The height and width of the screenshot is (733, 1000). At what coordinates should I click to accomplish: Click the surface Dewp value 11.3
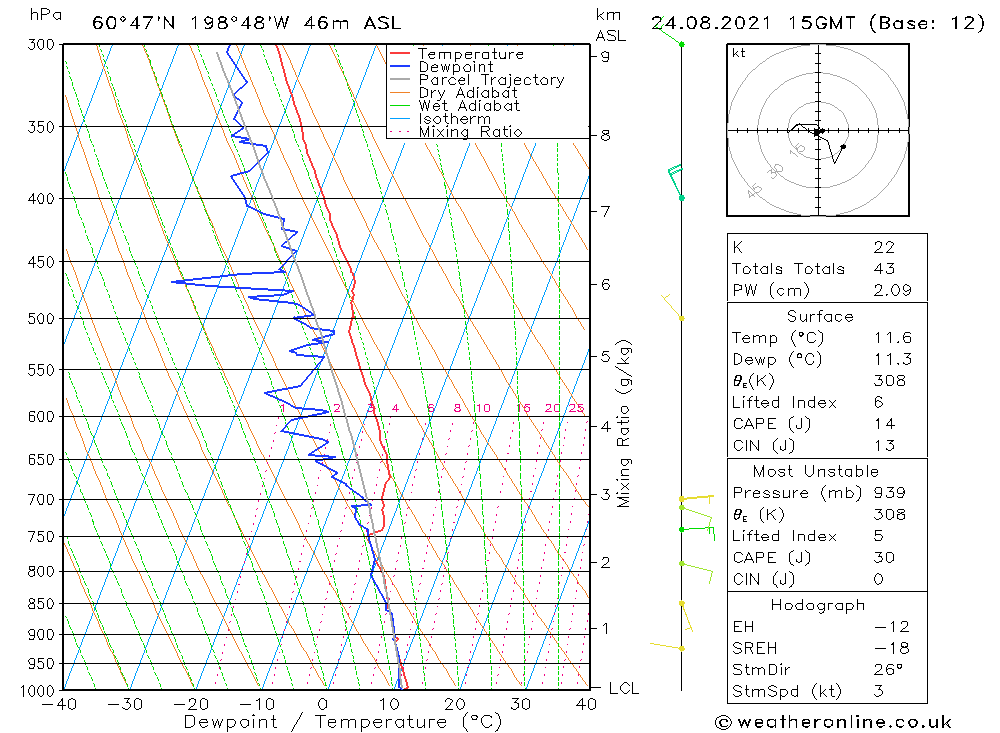pyautogui.click(x=893, y=360)
